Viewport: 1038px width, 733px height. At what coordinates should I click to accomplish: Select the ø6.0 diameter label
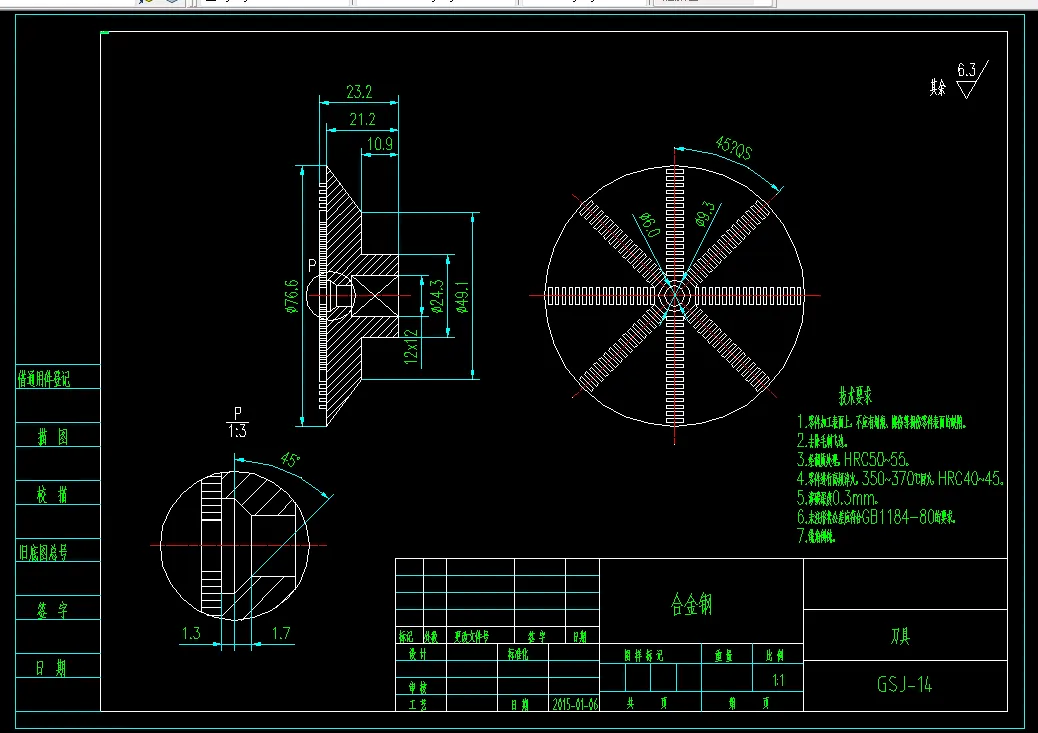(x=649, y=224)
